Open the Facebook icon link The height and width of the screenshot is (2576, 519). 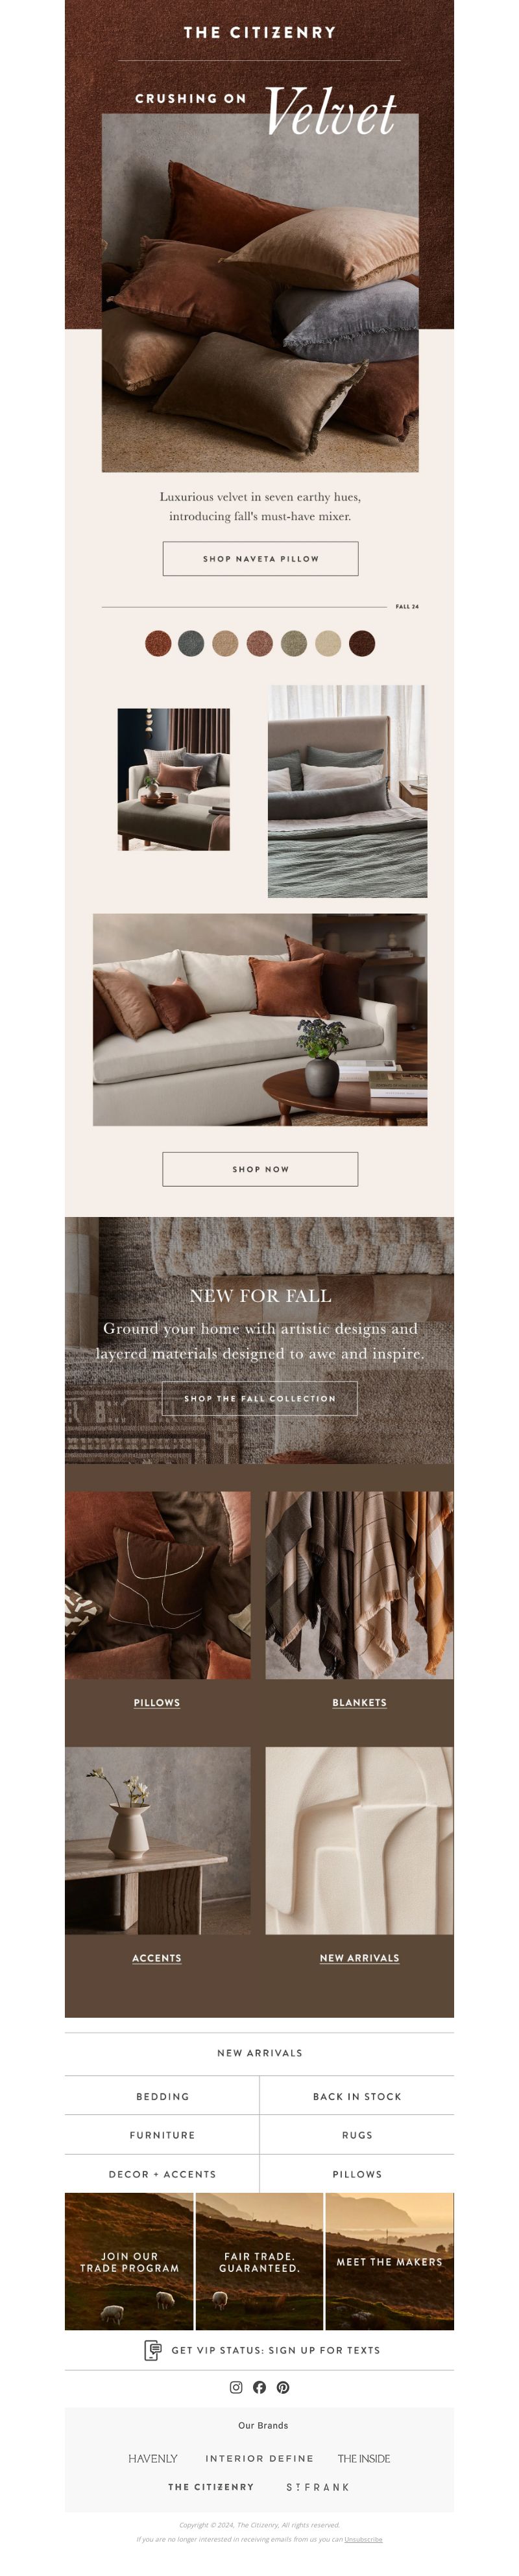tap(259, 2387)
